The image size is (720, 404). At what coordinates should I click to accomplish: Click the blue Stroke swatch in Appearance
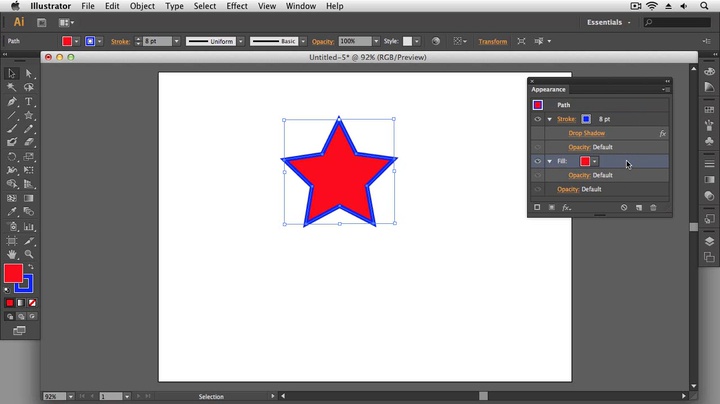(x=586, y=119)
